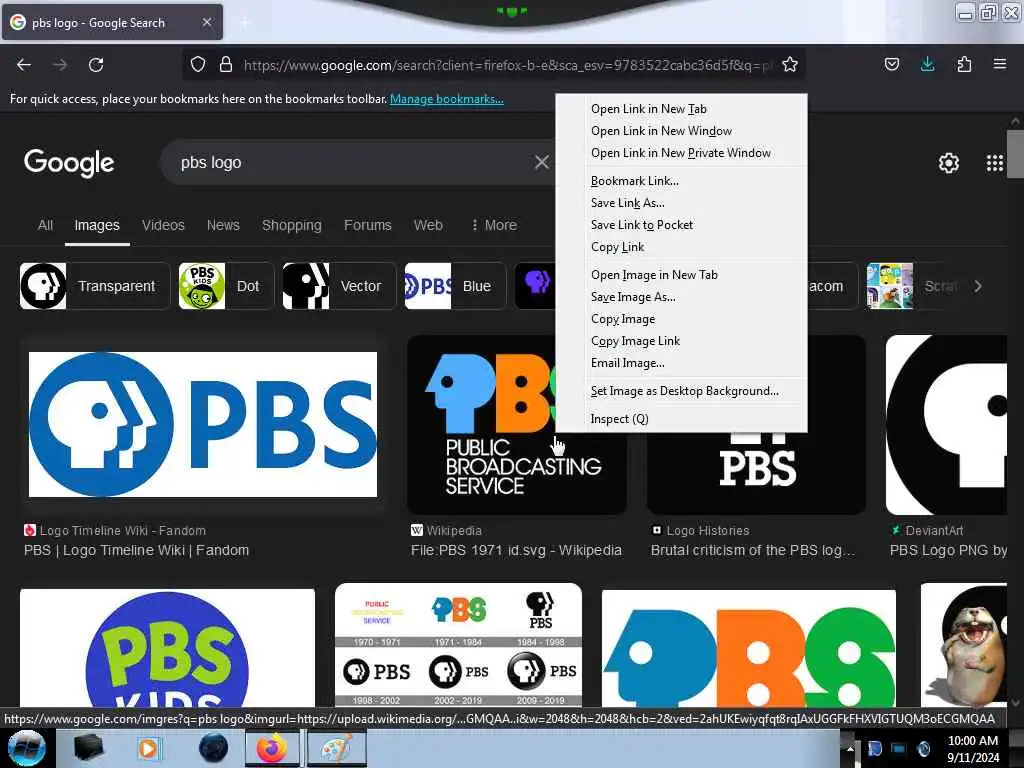Filter images by Vector chip
This screenshot has width=1024, height=768.
coord(339,286)
